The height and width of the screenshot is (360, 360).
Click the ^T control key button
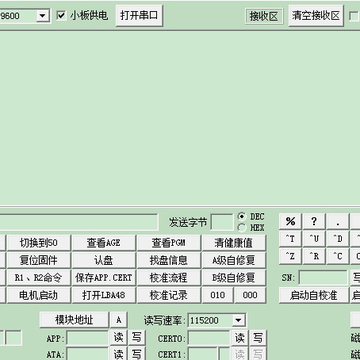click(x=290, y=239)
